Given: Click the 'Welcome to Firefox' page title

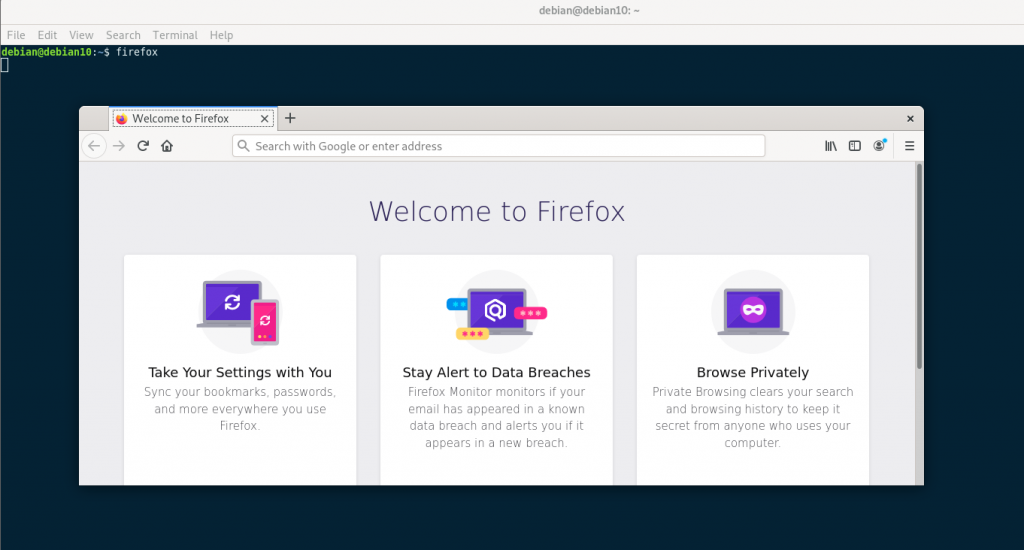Looking at the screenshot, I should coord(497,211).
